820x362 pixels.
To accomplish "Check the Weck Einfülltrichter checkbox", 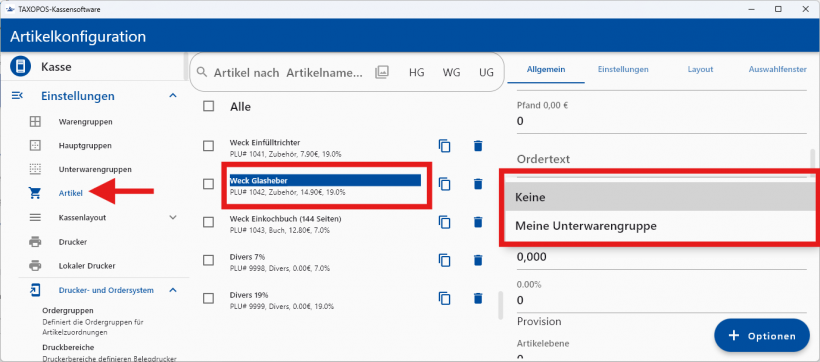I will 209,146.
